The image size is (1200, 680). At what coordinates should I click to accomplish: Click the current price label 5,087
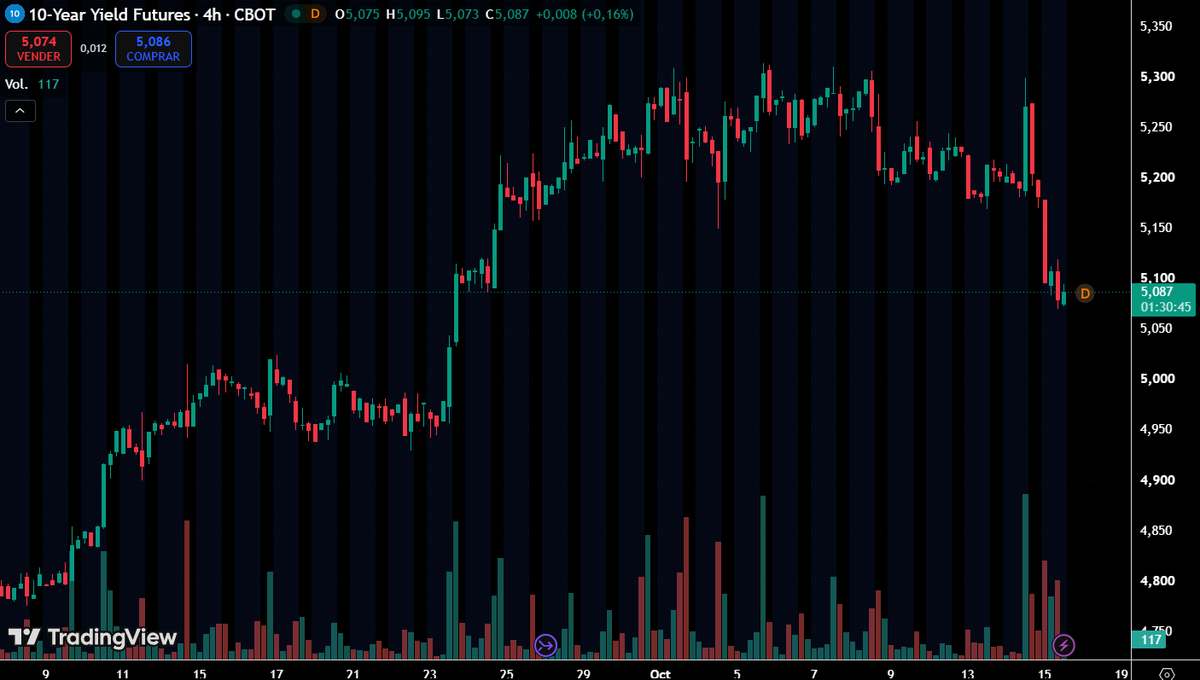(x=1159, y=291)
